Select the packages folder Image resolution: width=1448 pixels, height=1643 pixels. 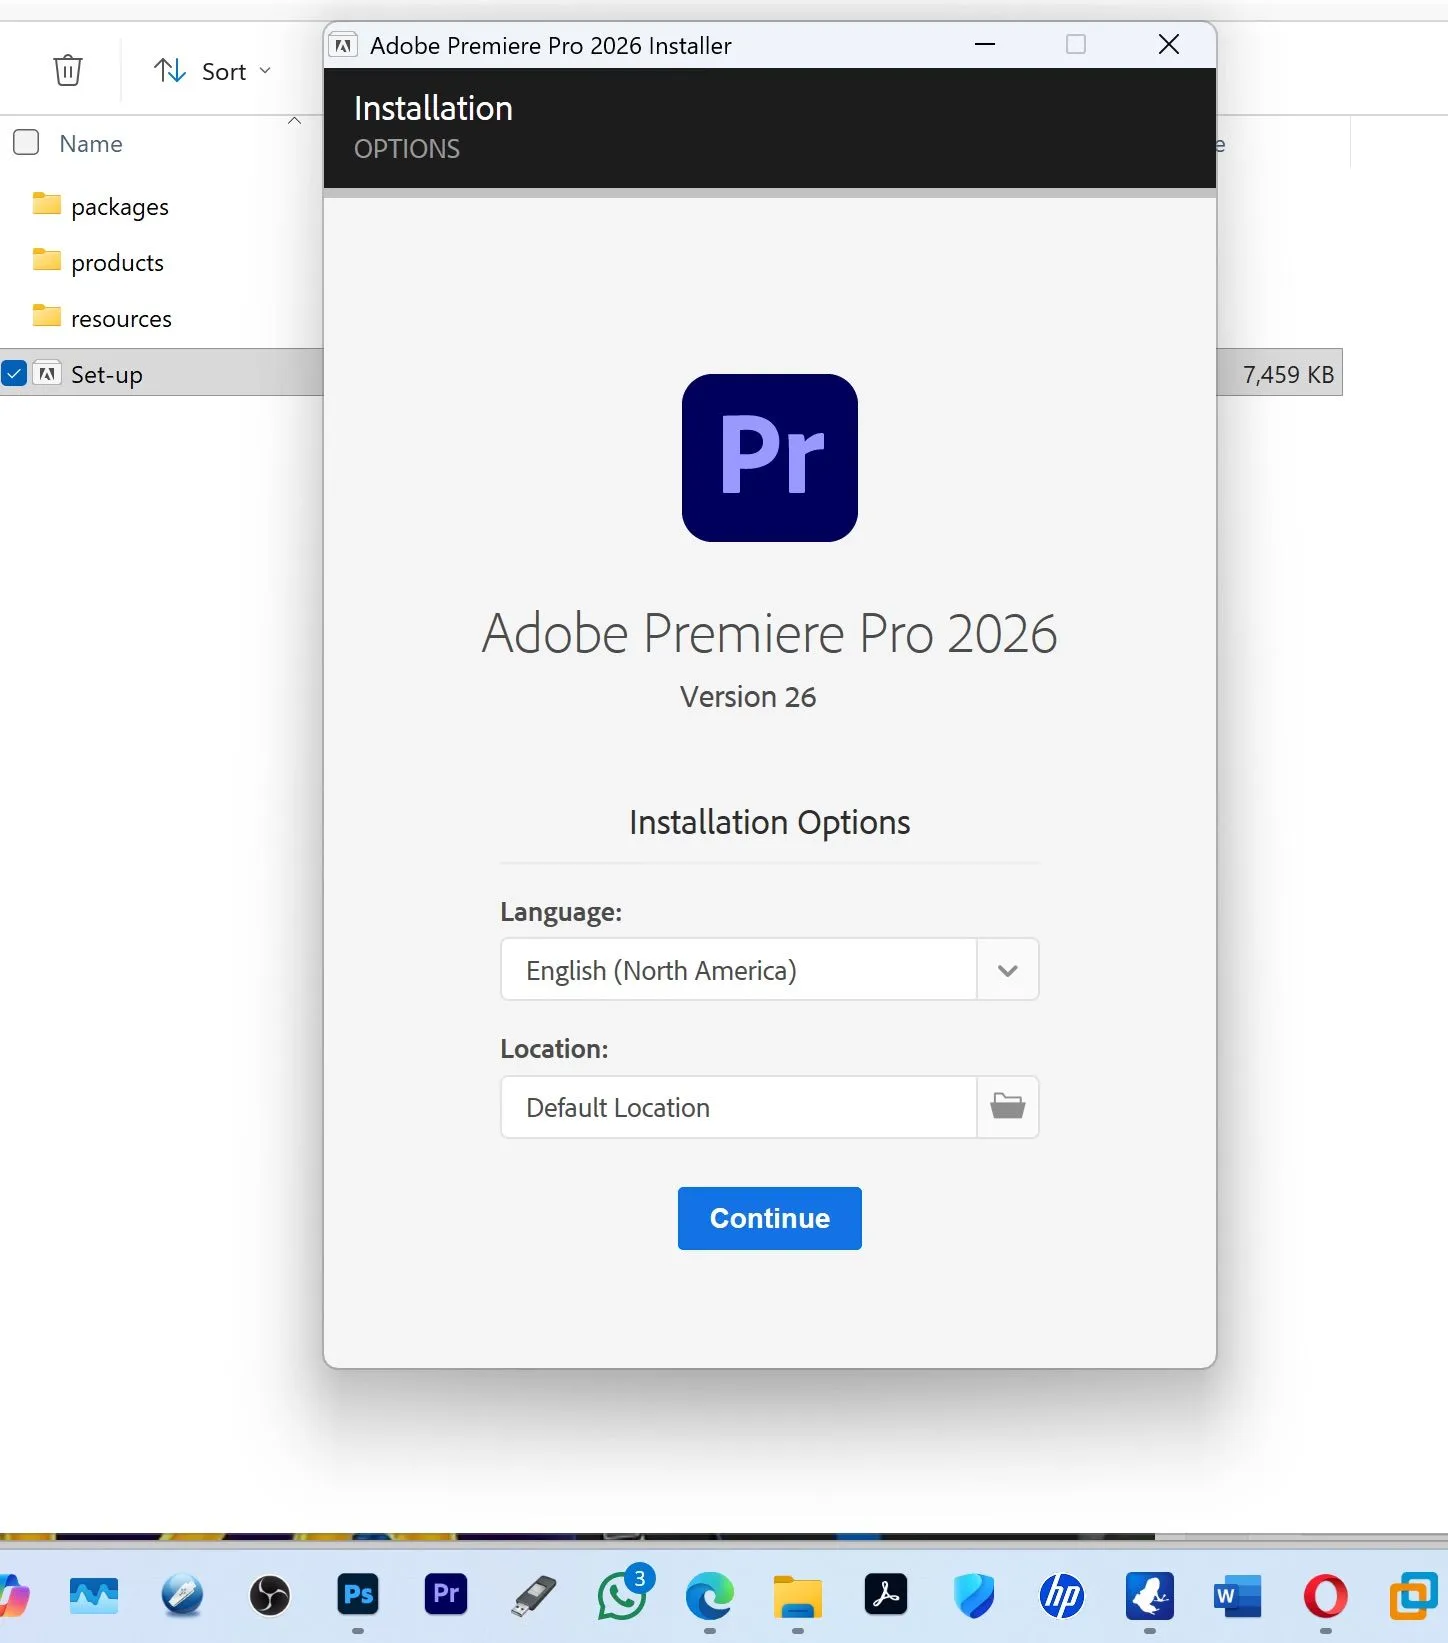click(120, 206)
